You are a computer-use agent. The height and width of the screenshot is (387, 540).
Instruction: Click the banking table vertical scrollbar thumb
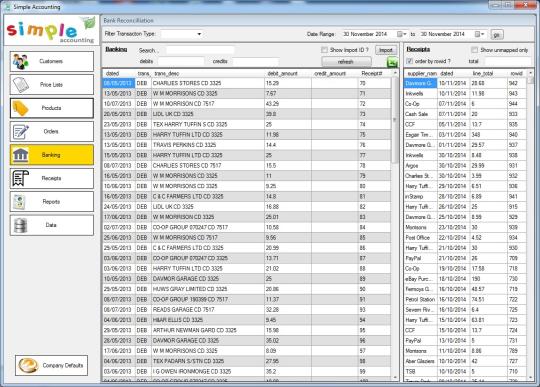pyautogui.click(x=395, y=120)
